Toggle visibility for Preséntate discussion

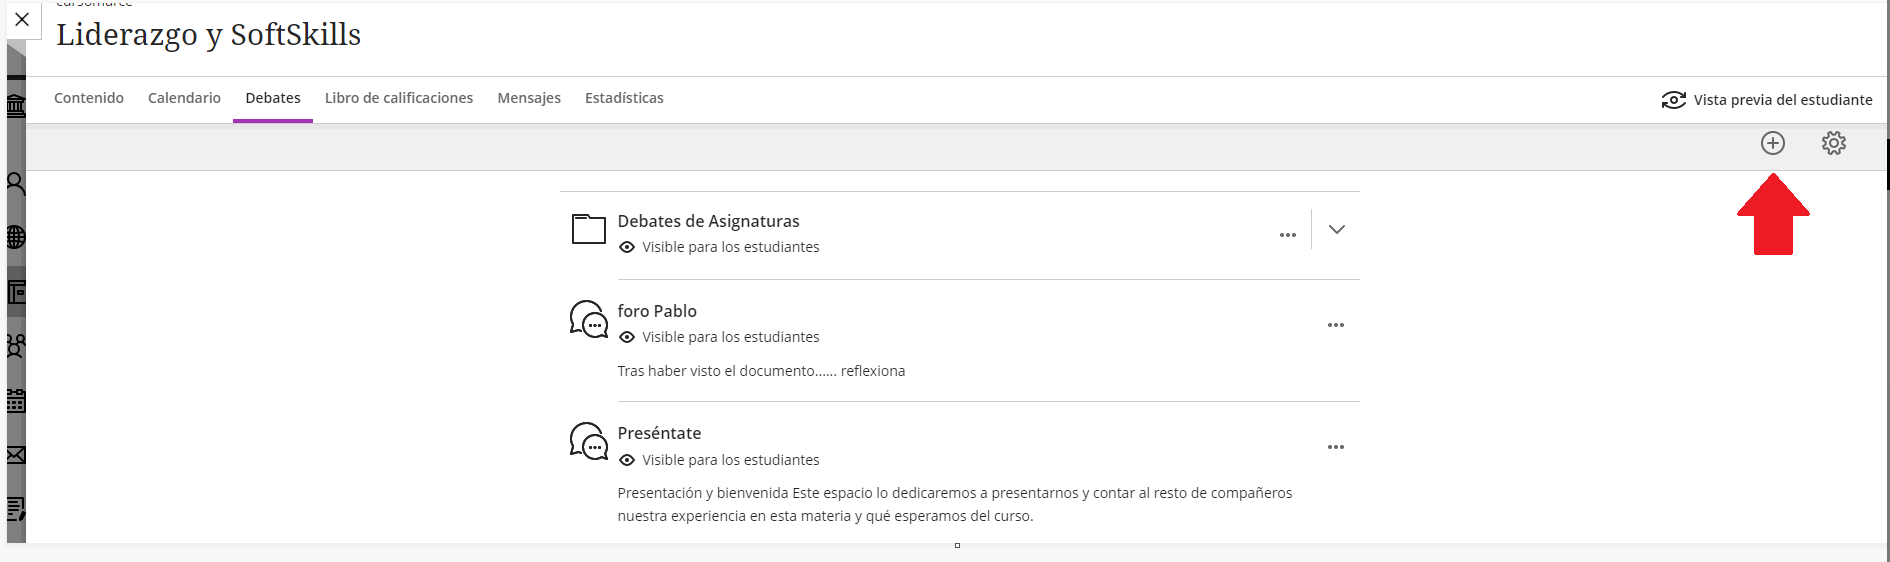[719, 460]
